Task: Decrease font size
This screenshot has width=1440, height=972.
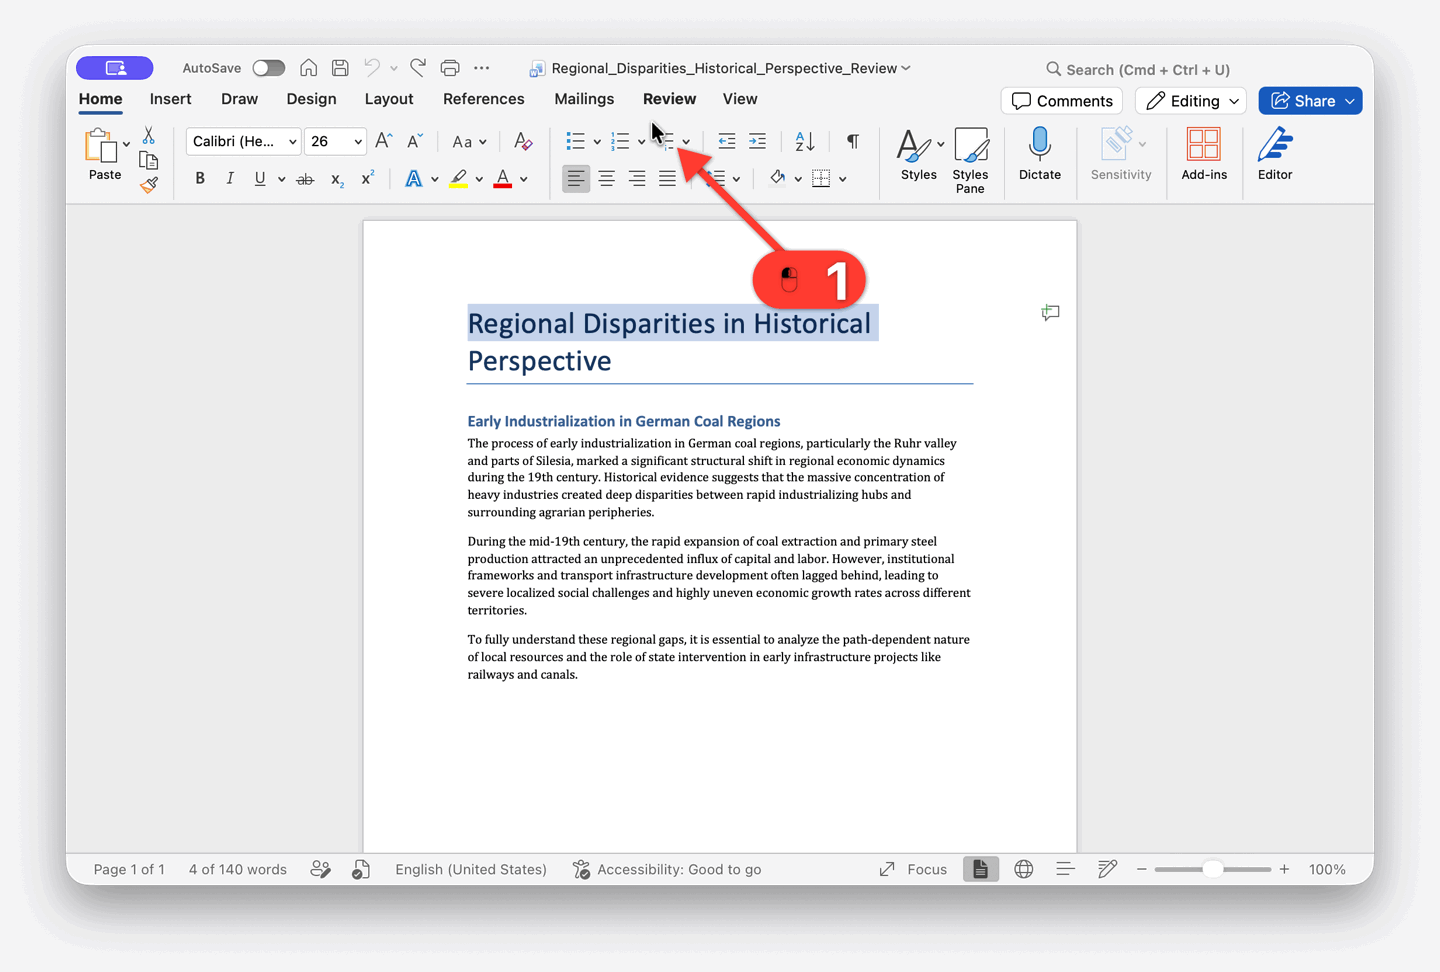Action: (x=415, y=141)
